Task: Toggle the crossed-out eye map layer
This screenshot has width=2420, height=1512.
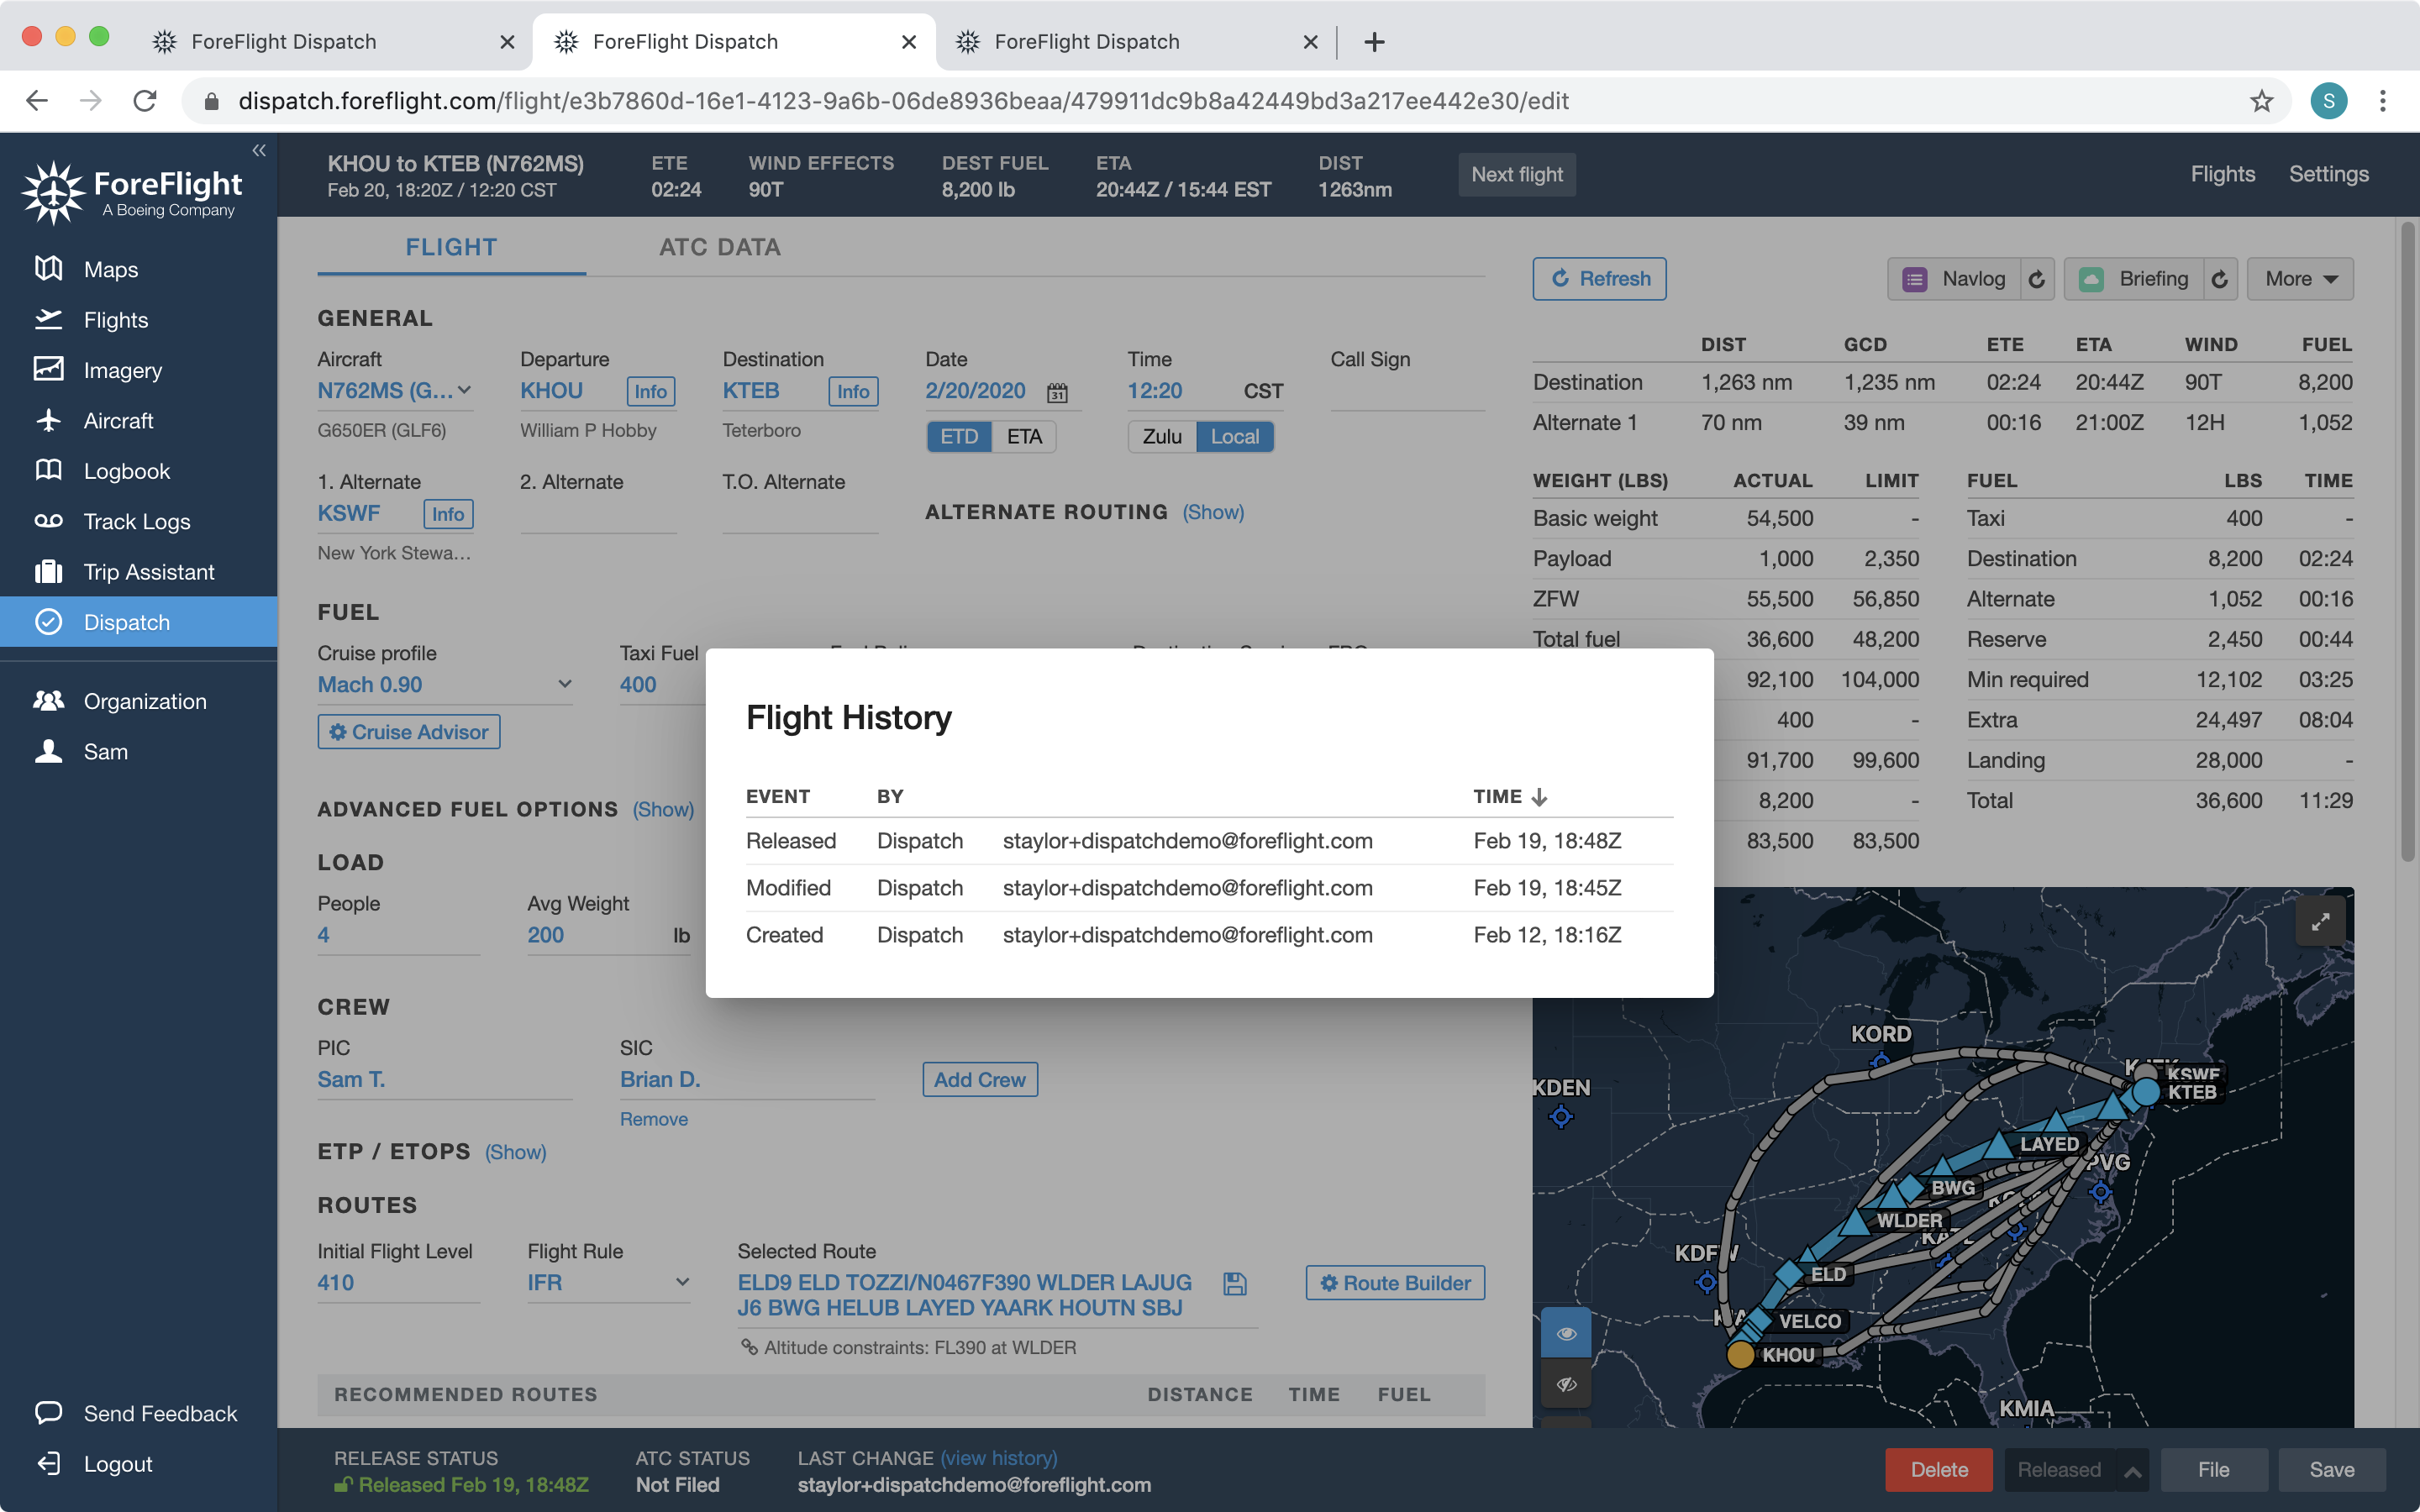Action: (x=1566, y=1384)
